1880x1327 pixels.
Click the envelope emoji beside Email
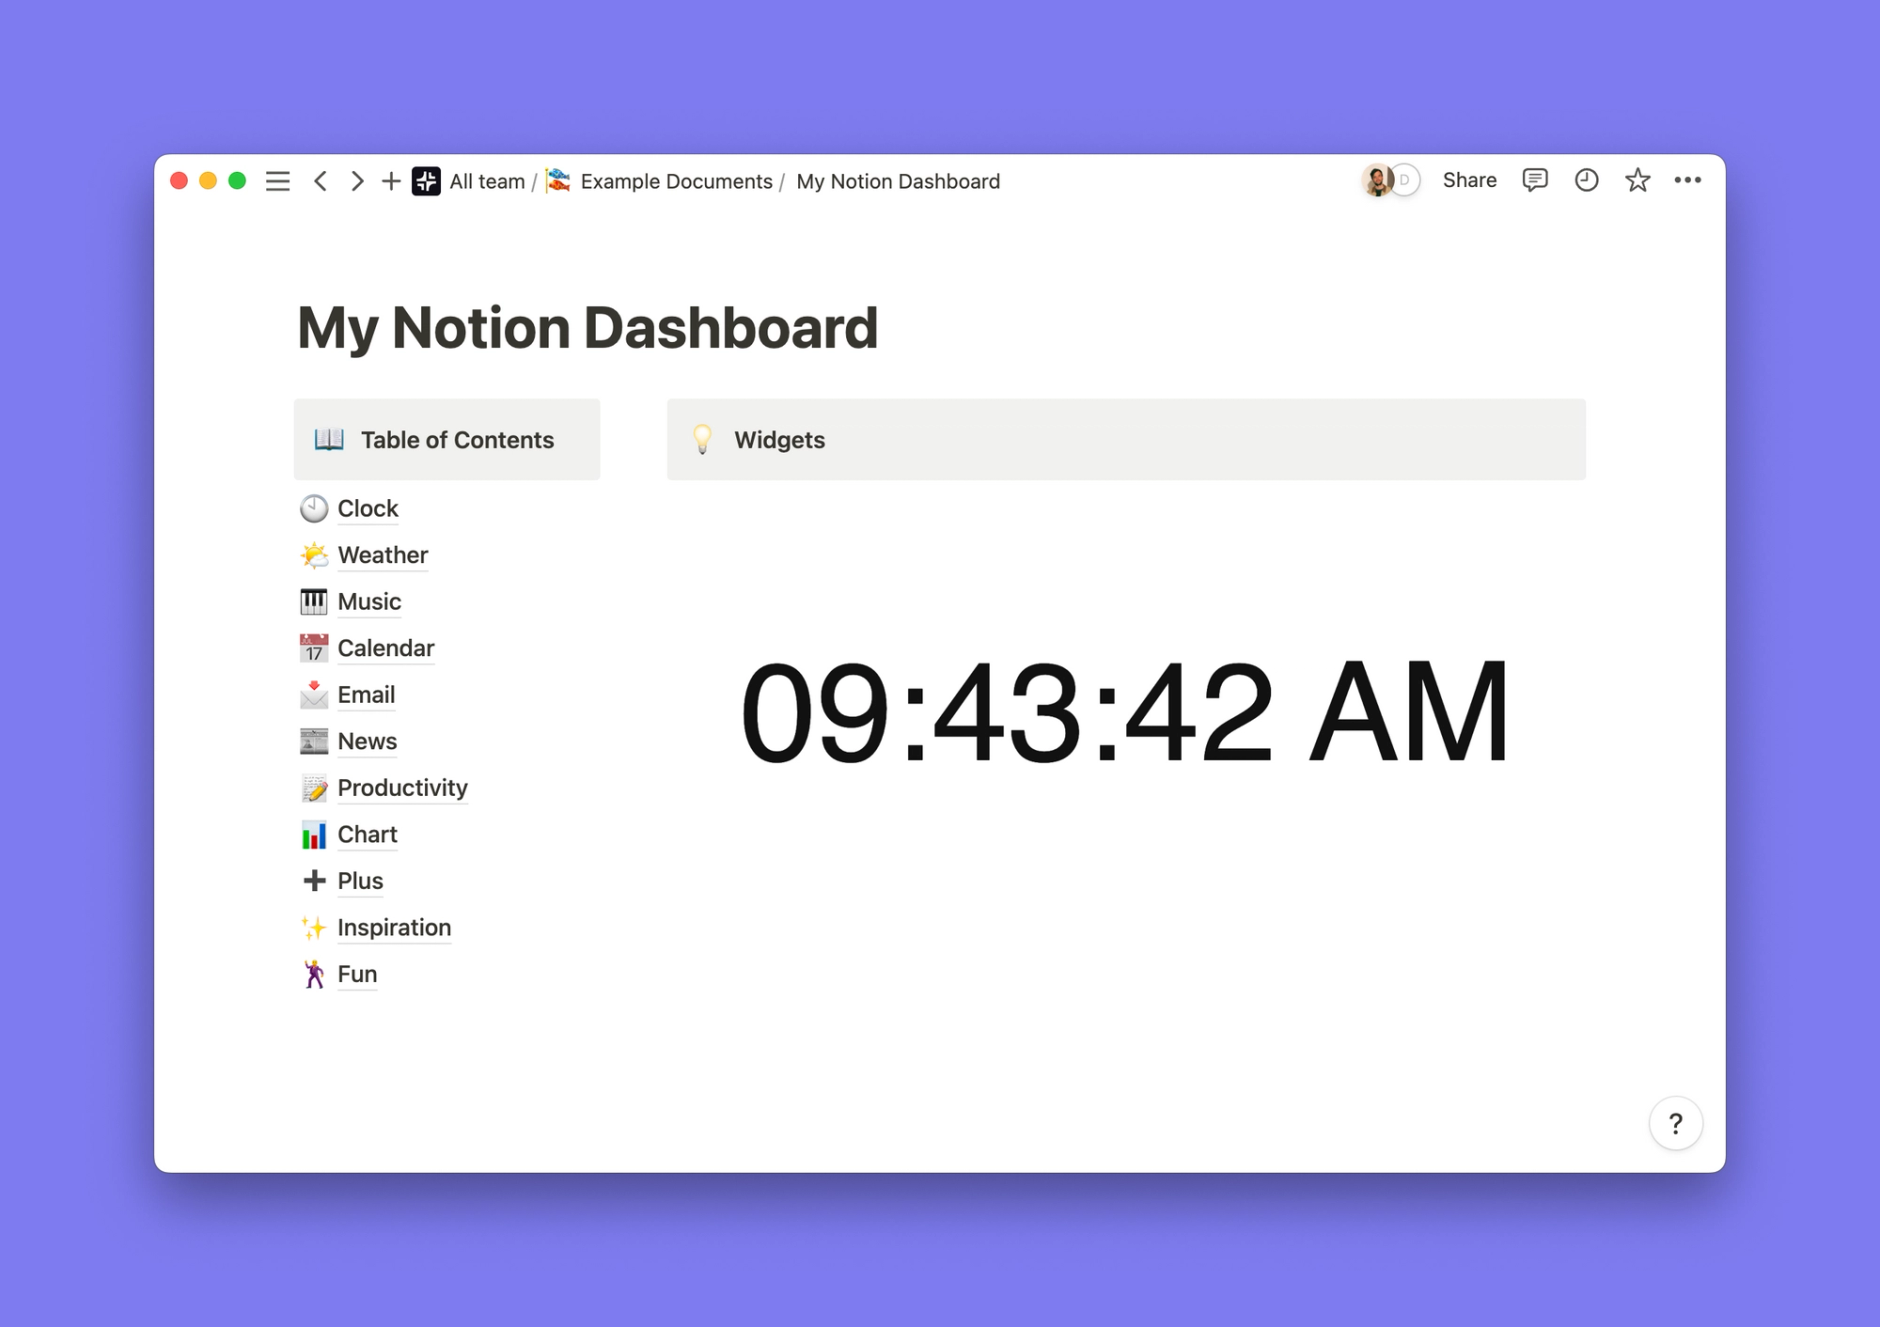[x=314, y=694]
